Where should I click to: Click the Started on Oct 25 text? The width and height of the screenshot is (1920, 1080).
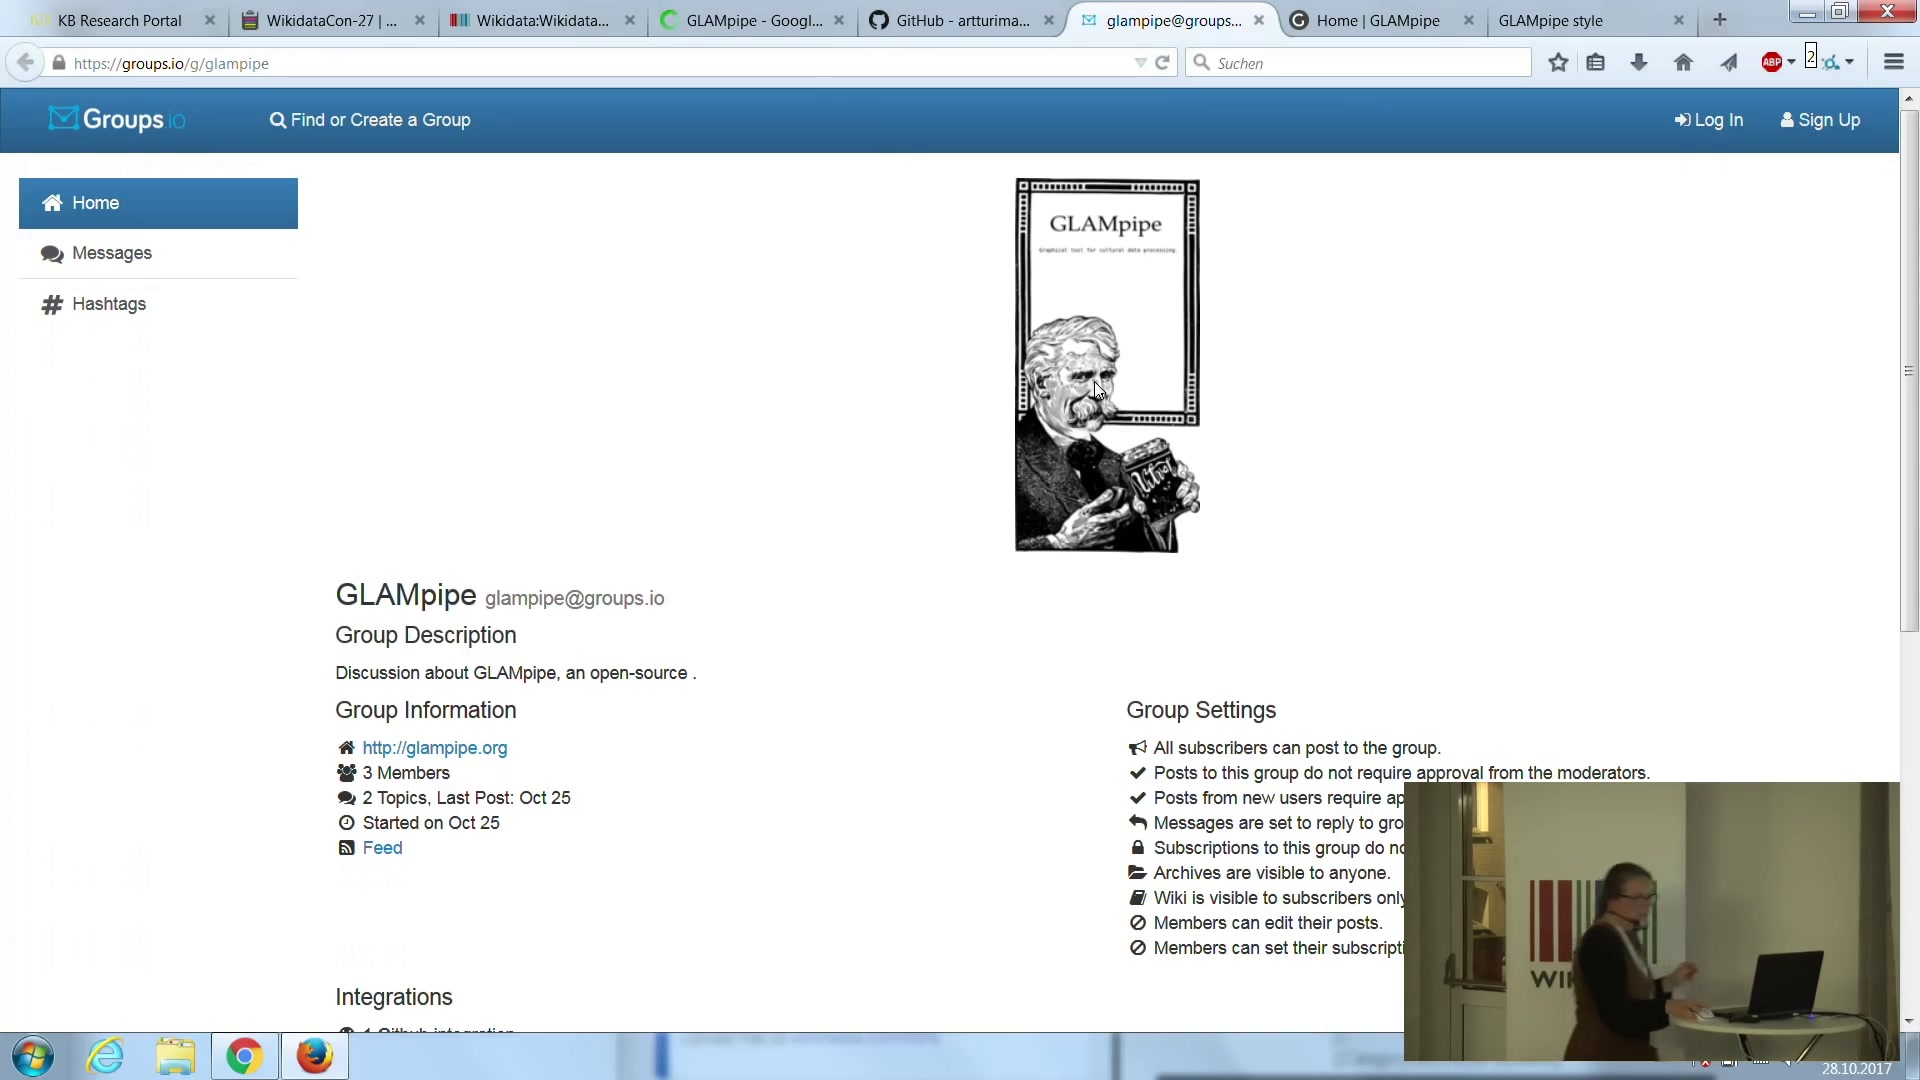click(431, 823)
